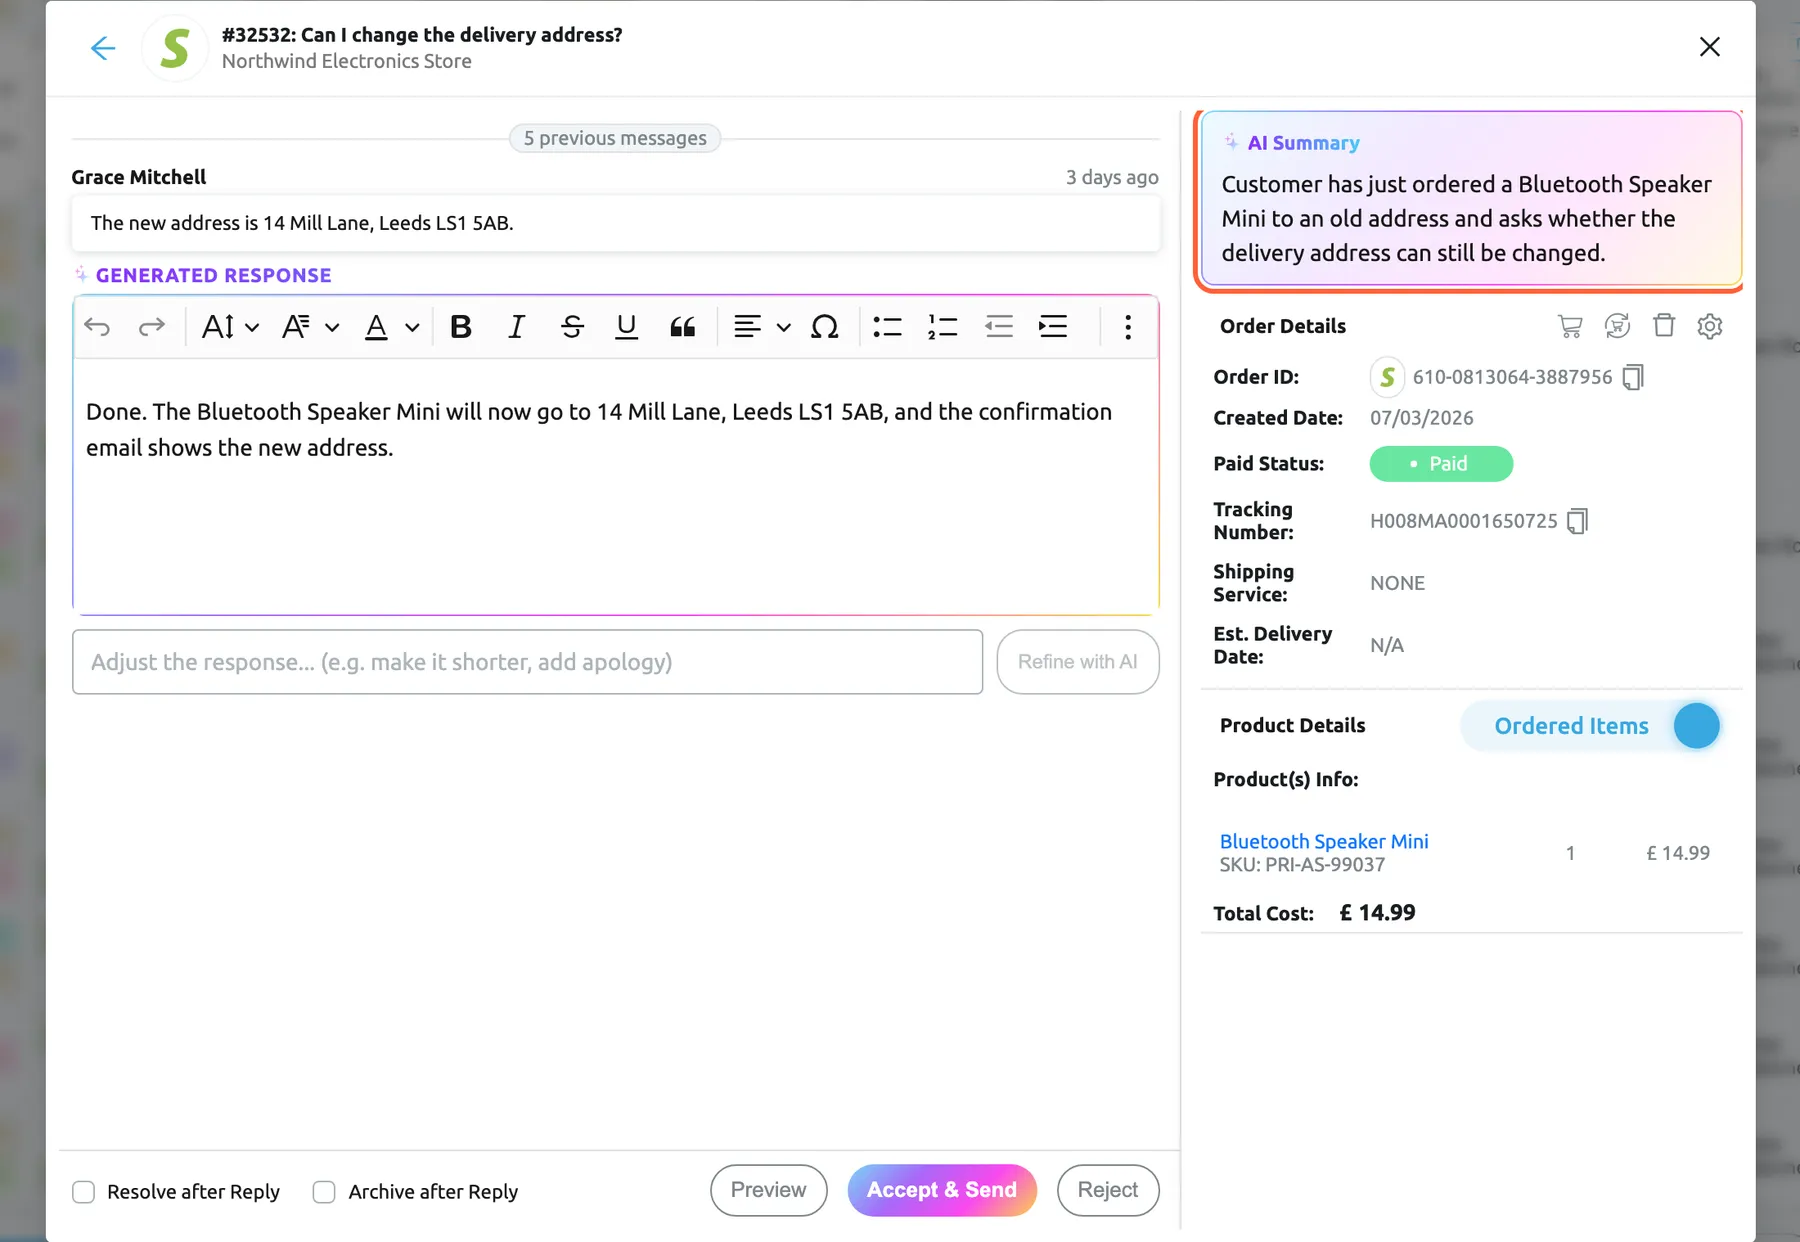This screenshot has height=1242, width=1800.
Task: Toggle italic formatting
Action: point(516,327)
